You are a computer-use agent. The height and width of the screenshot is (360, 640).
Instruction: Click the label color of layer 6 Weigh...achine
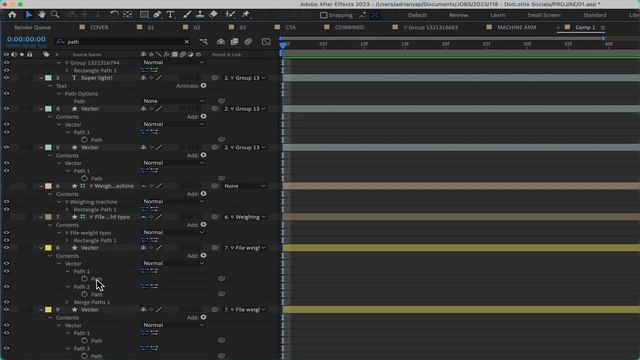click(48, 186)
